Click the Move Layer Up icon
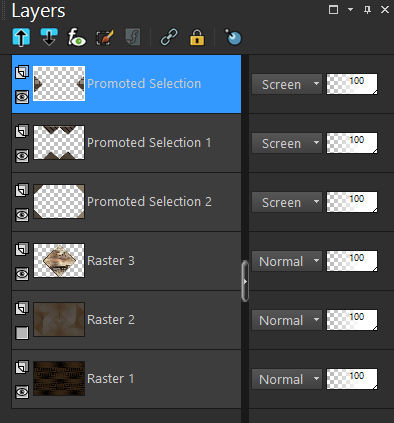Screen dimensions: 394x423 tap(21, 37)
